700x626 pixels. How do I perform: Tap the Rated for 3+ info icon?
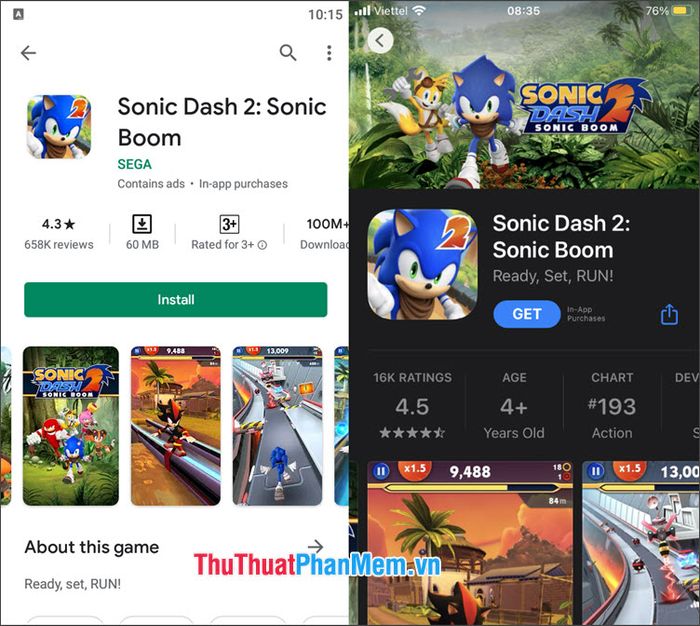coord(262,245)
